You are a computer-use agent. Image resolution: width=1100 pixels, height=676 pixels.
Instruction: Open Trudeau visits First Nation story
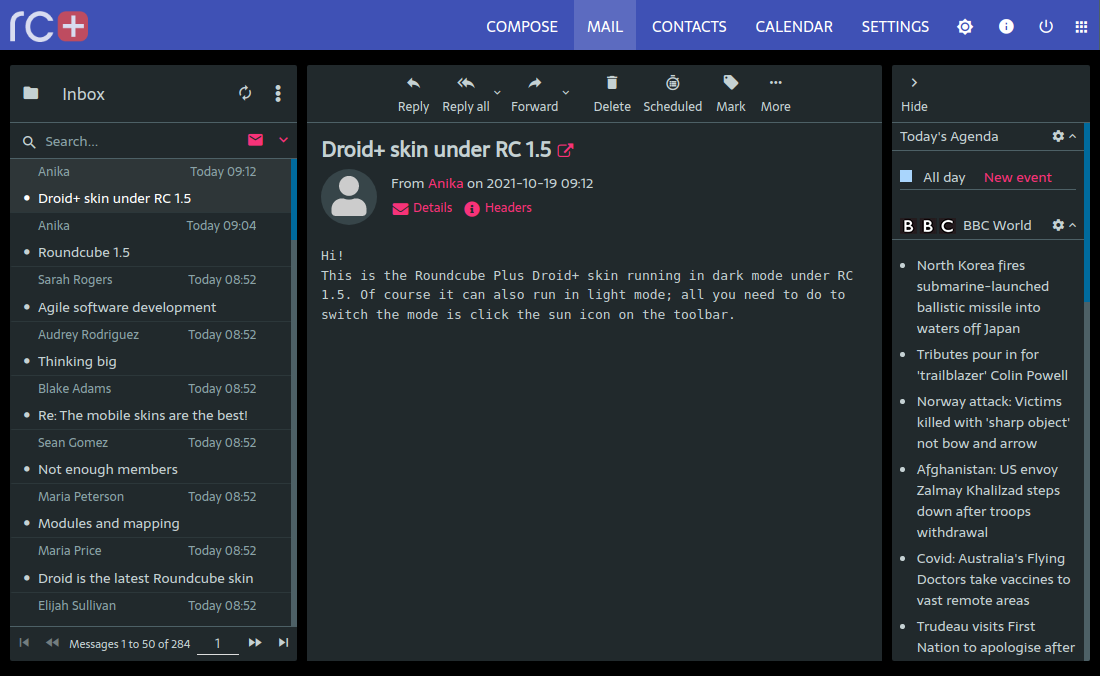coord(995,637)
